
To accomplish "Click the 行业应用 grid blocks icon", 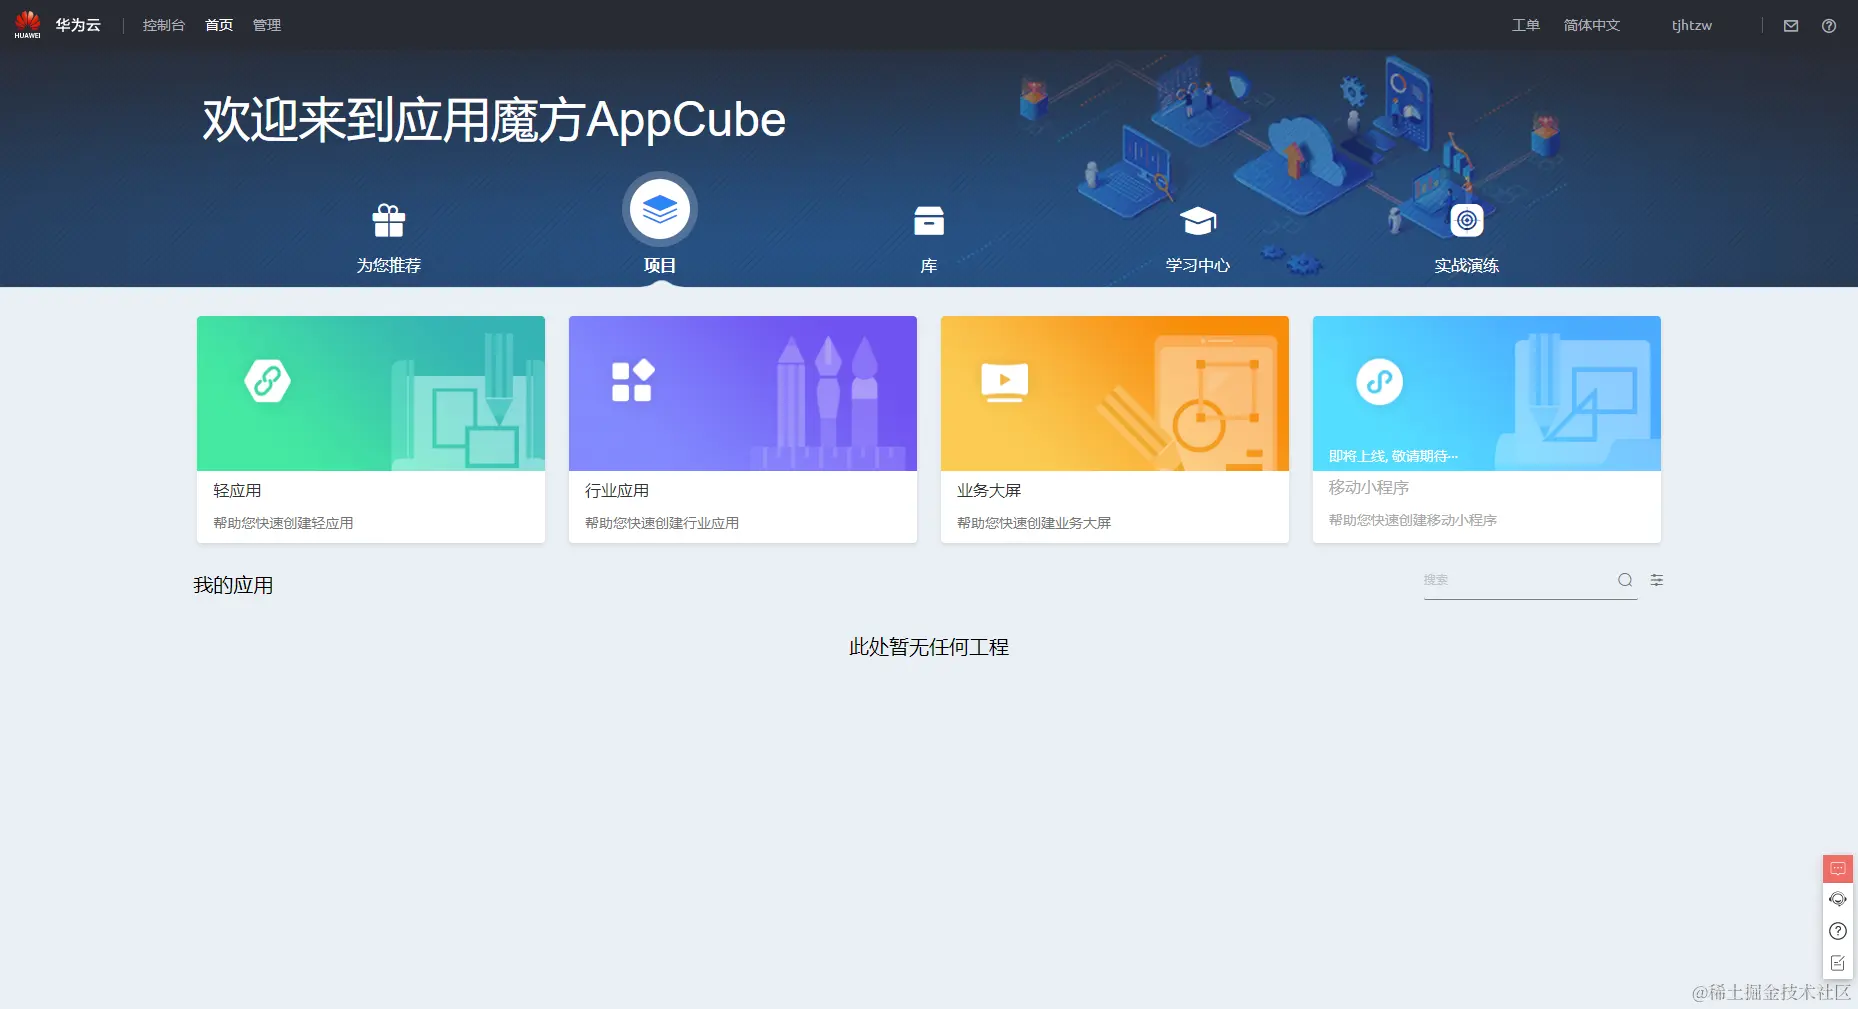I will click(x=633, y=381).
